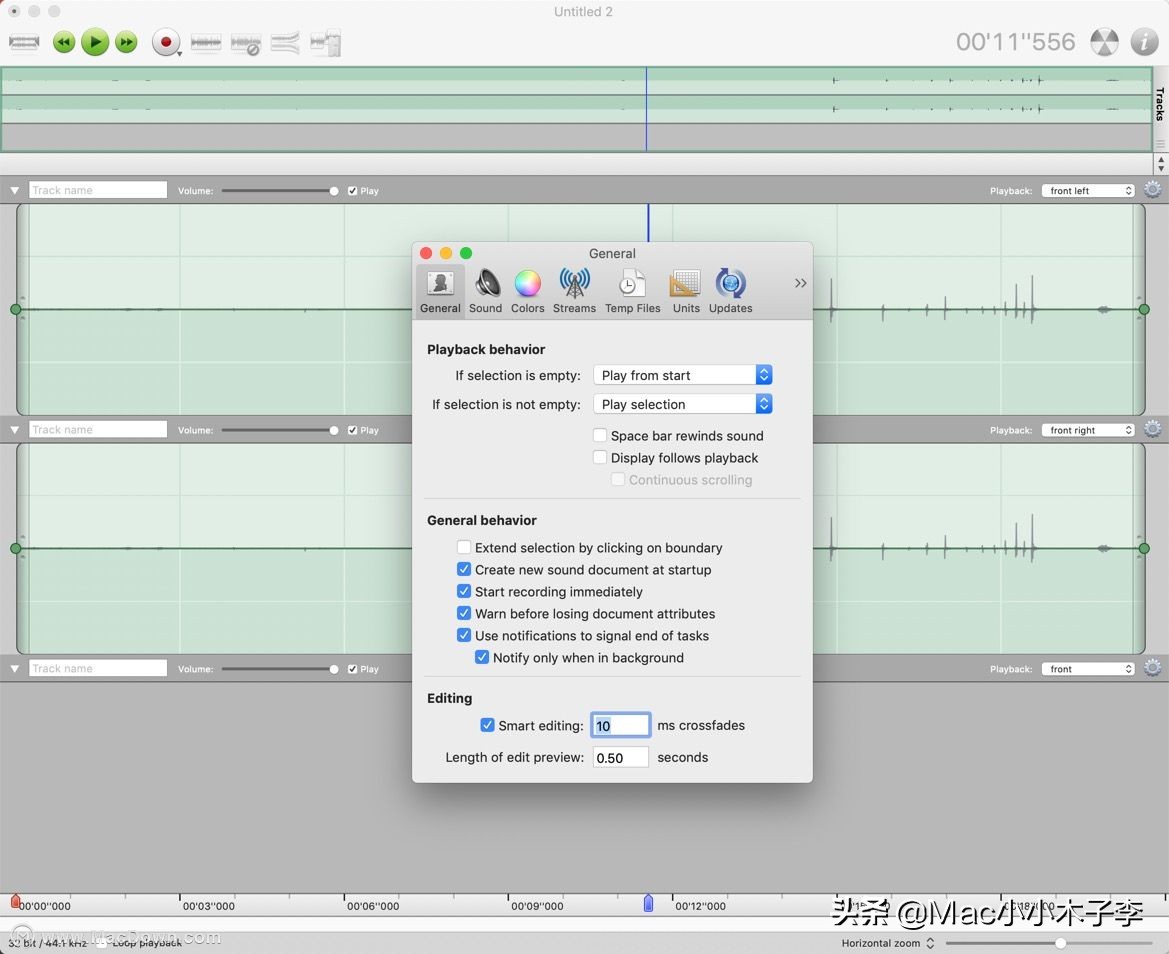Open the third track's 'front' Playback dropdown
The height and width of the screenshot is (954, 1169).
tap(1088, 669)
